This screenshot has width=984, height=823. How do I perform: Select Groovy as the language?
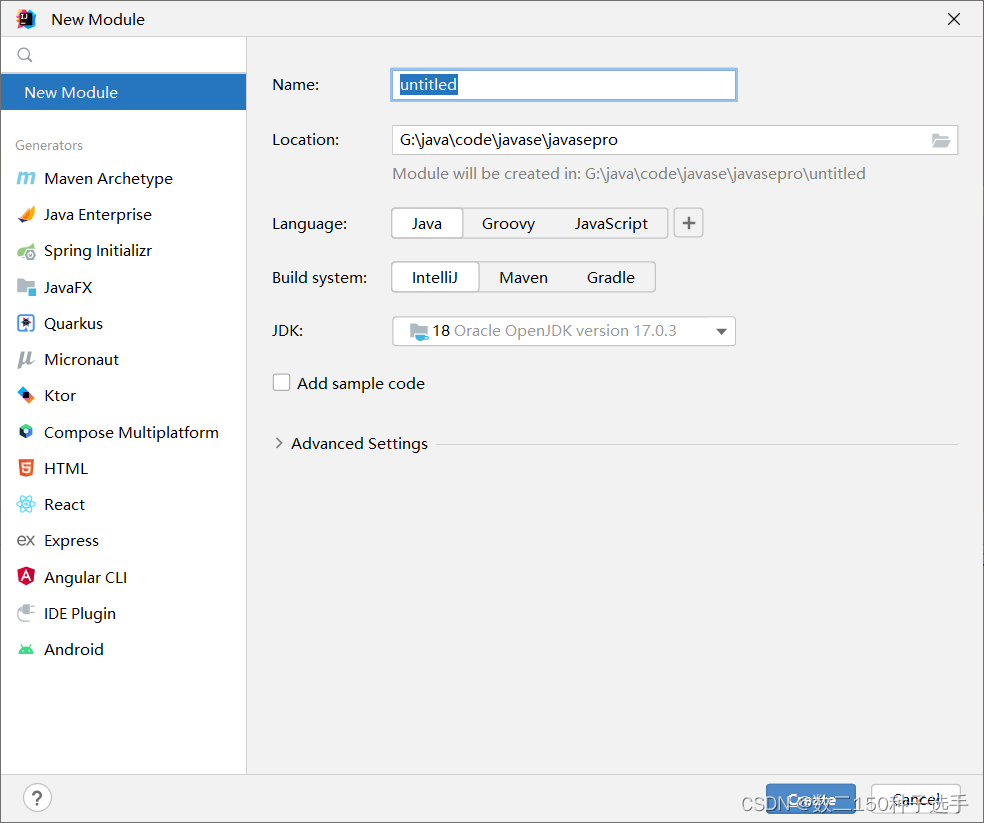pyautogui.click(x=508, y=223)
